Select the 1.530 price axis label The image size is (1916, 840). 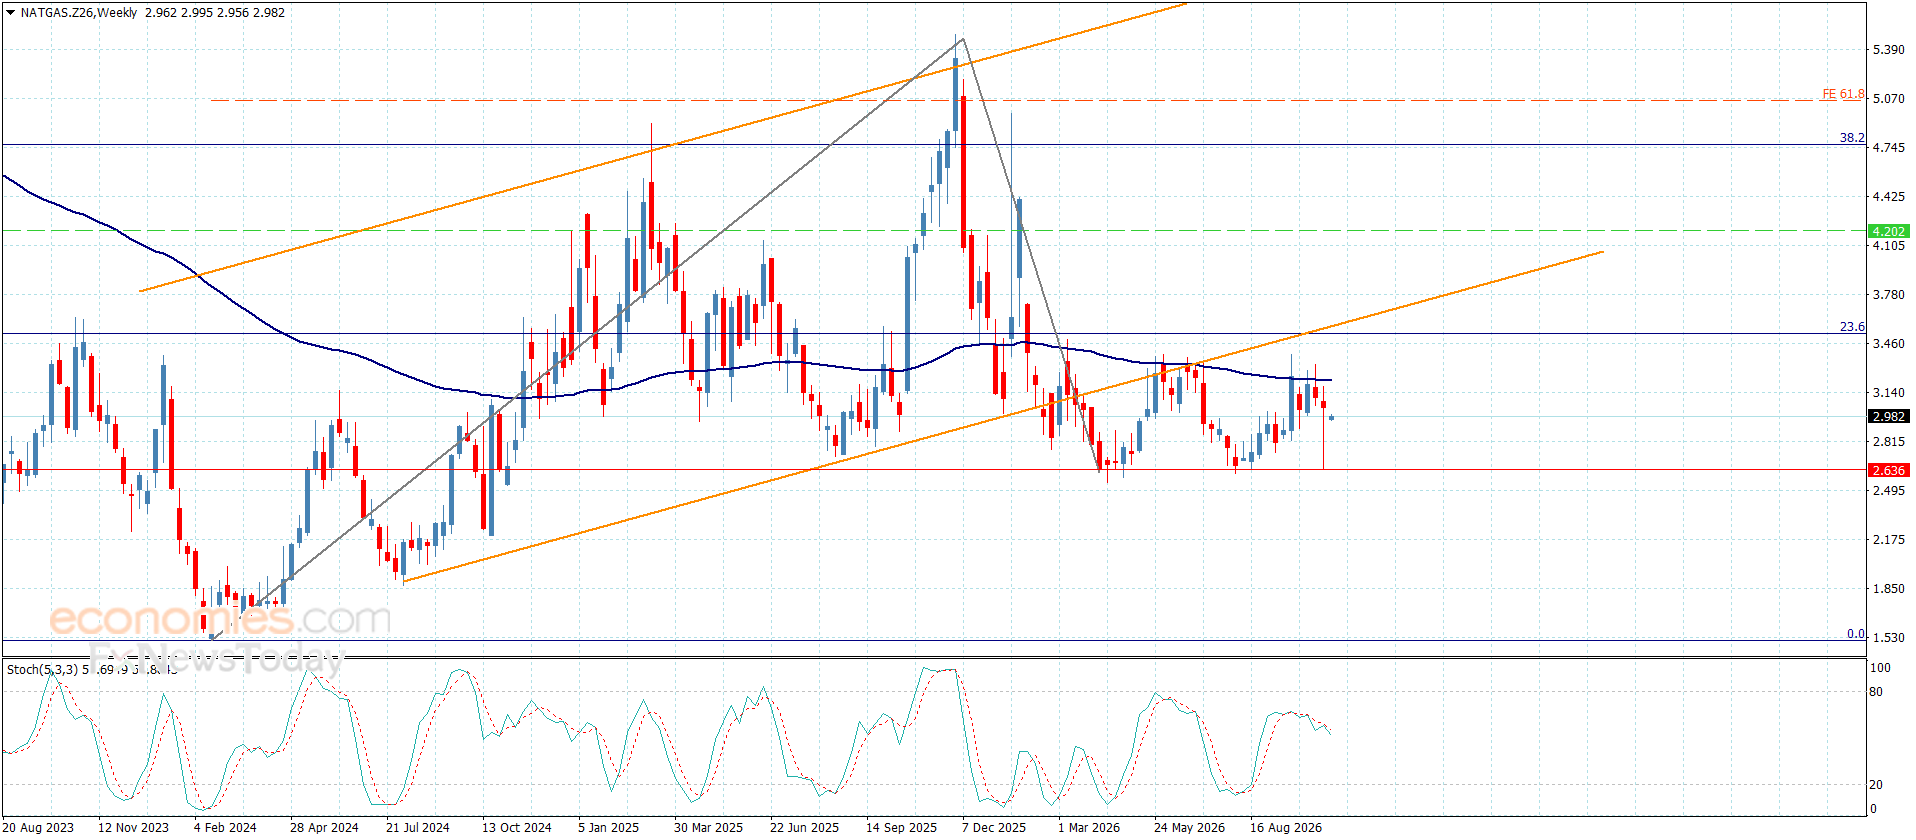point(1888,638)
